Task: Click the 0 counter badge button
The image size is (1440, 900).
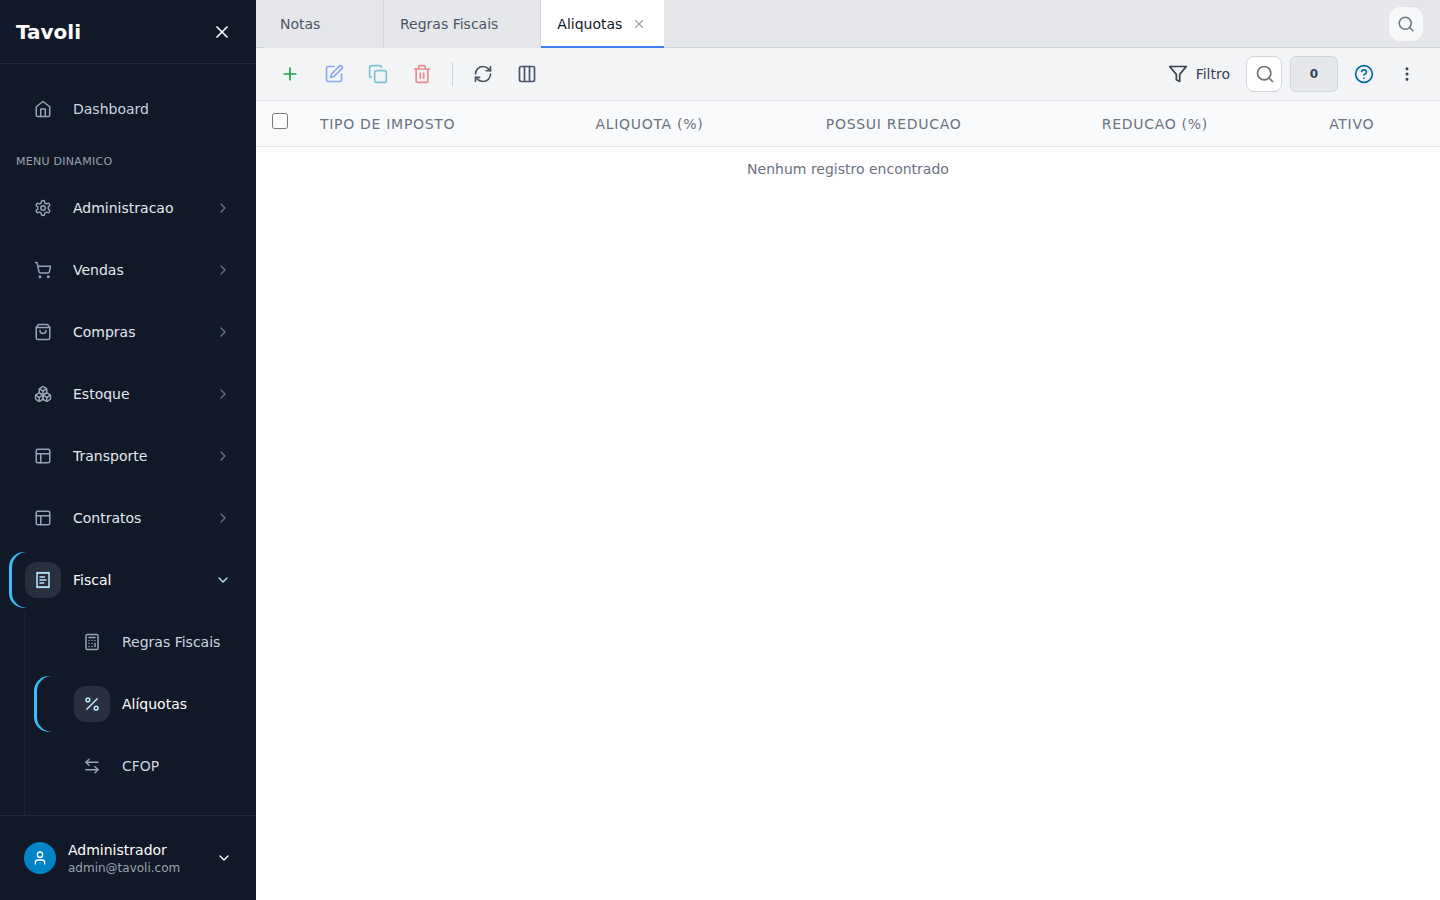Action: (x=1314, y=74)
